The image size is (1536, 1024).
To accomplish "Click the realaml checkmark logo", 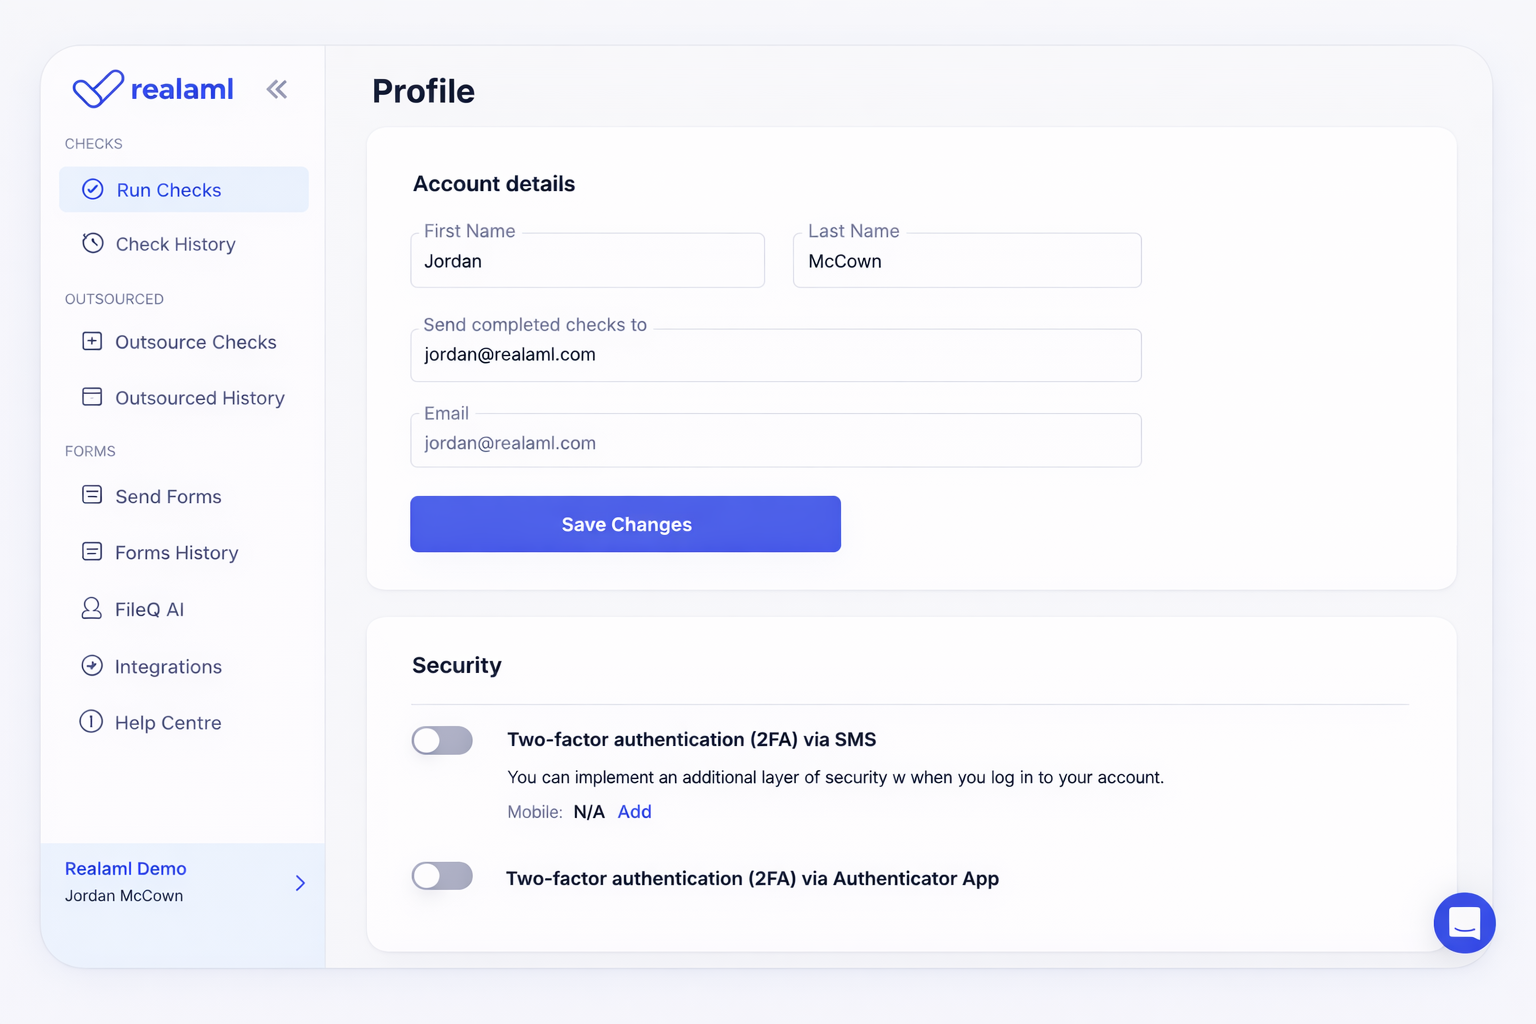I will 98,89.
